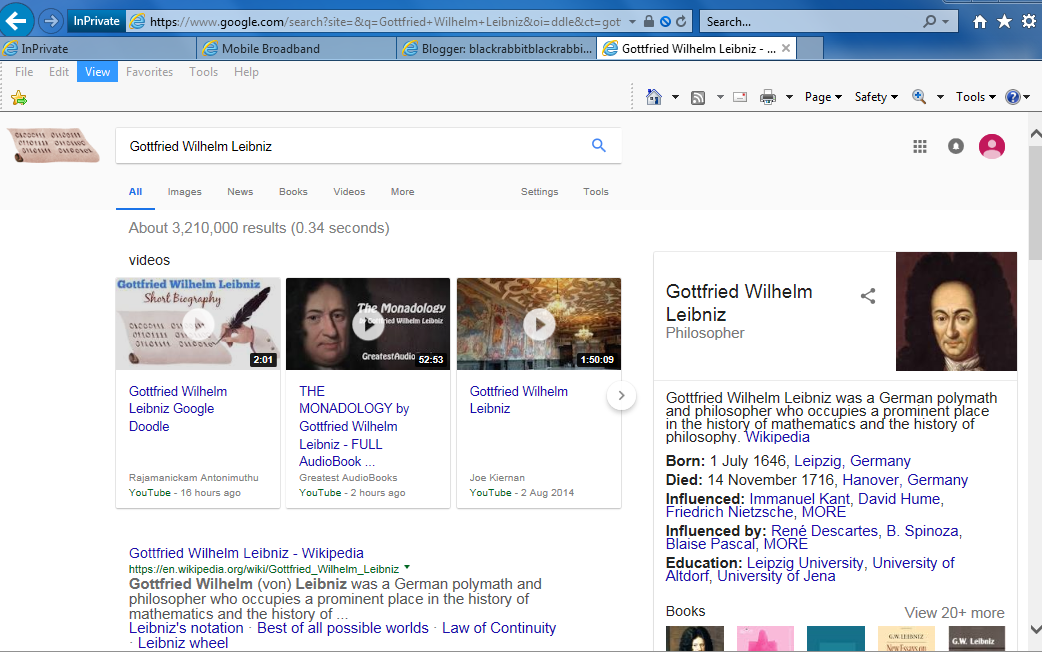Expand the address bar autocomplete dropdown
The image size is (1042, 653).
[632, 22]
